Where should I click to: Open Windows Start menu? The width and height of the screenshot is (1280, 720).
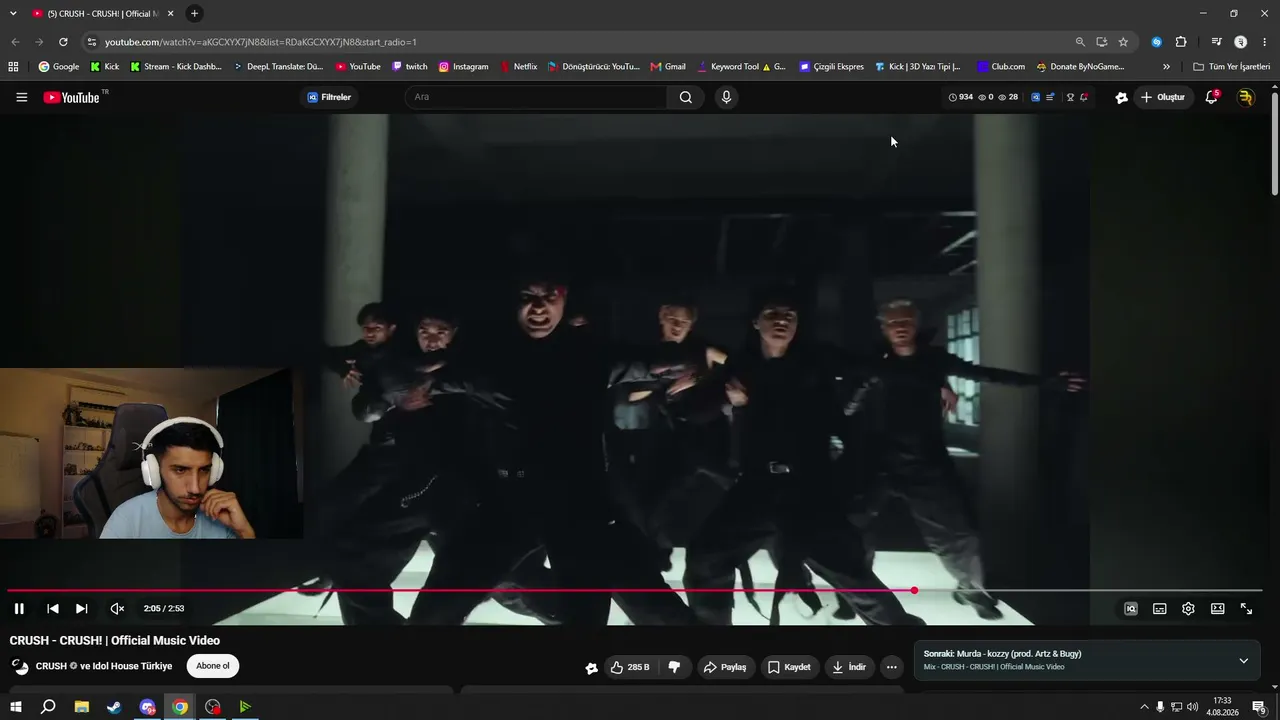coord(16,707)
